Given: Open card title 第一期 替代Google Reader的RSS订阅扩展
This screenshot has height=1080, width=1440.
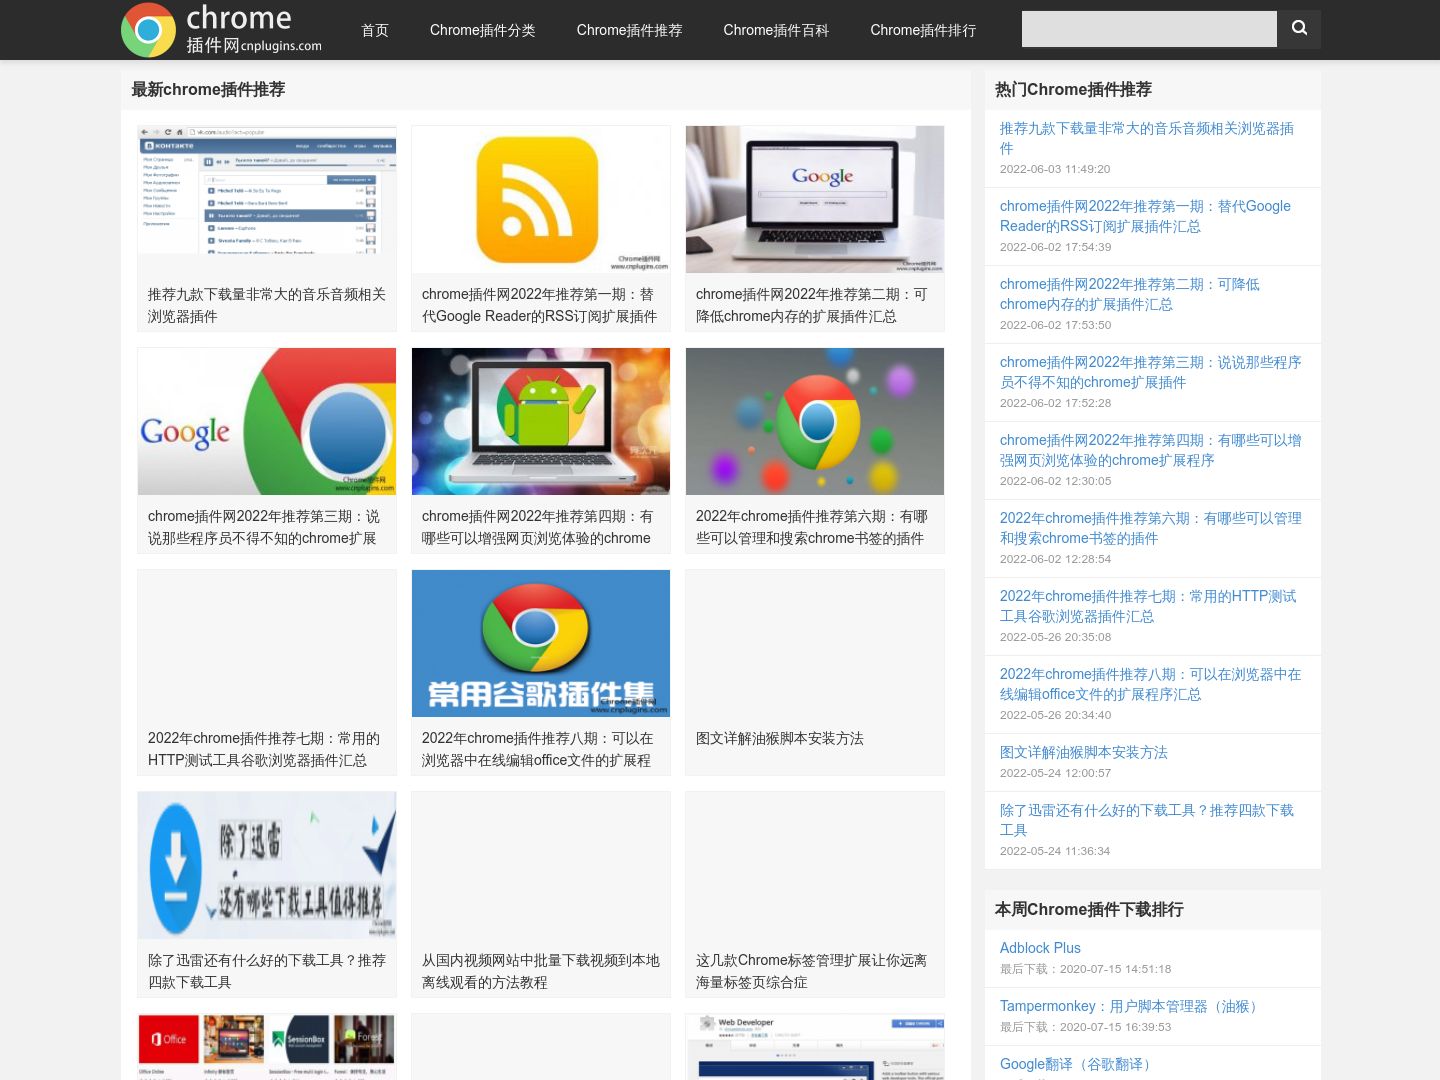Looking at the screenshot, I should point(540,305).
